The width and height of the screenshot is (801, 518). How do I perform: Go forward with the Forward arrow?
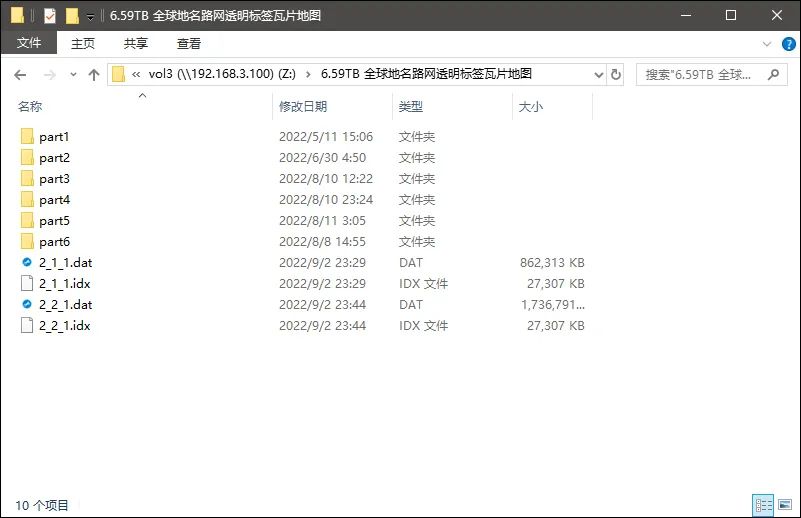[50, 75]
